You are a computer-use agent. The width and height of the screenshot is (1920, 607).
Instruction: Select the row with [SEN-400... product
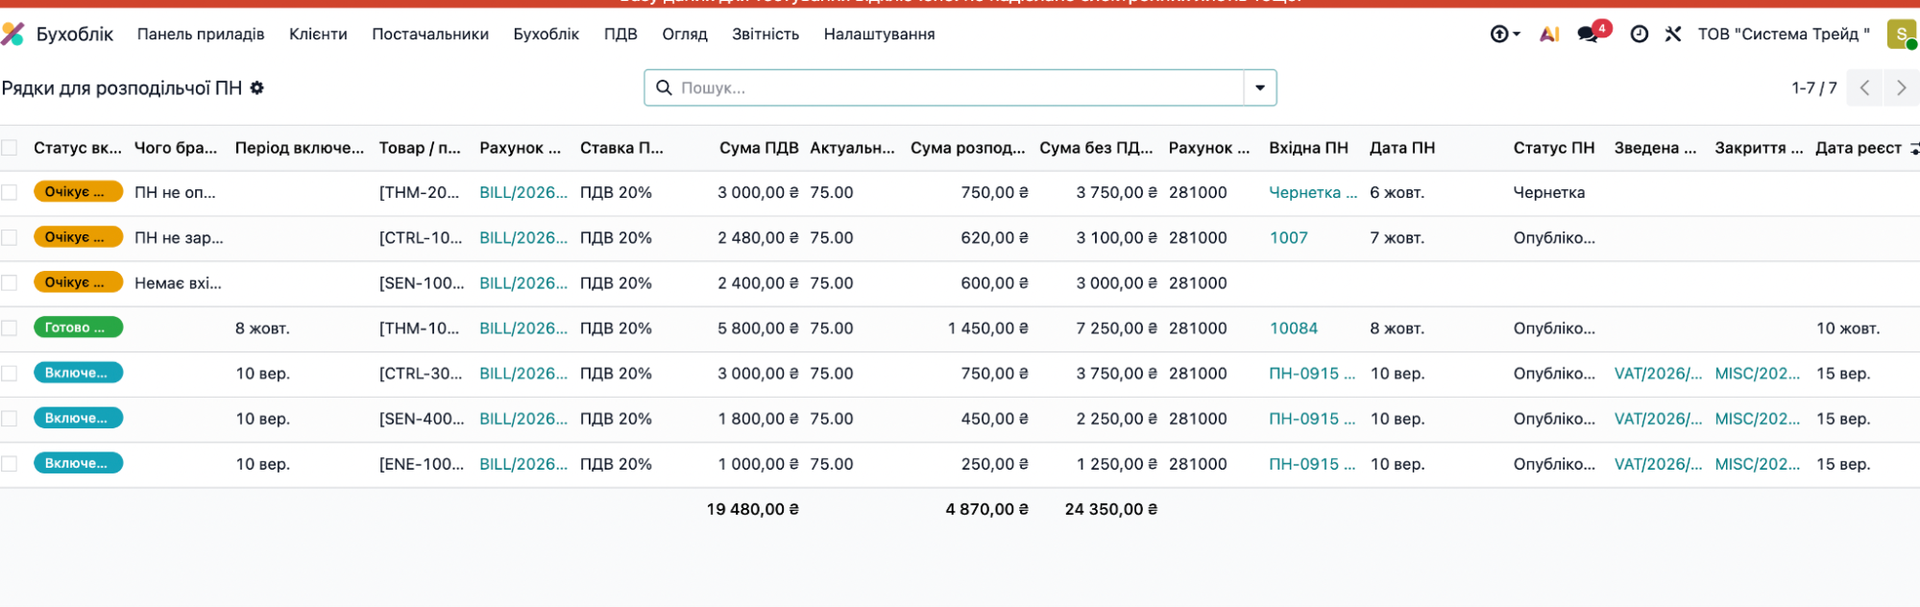[10, 418]
